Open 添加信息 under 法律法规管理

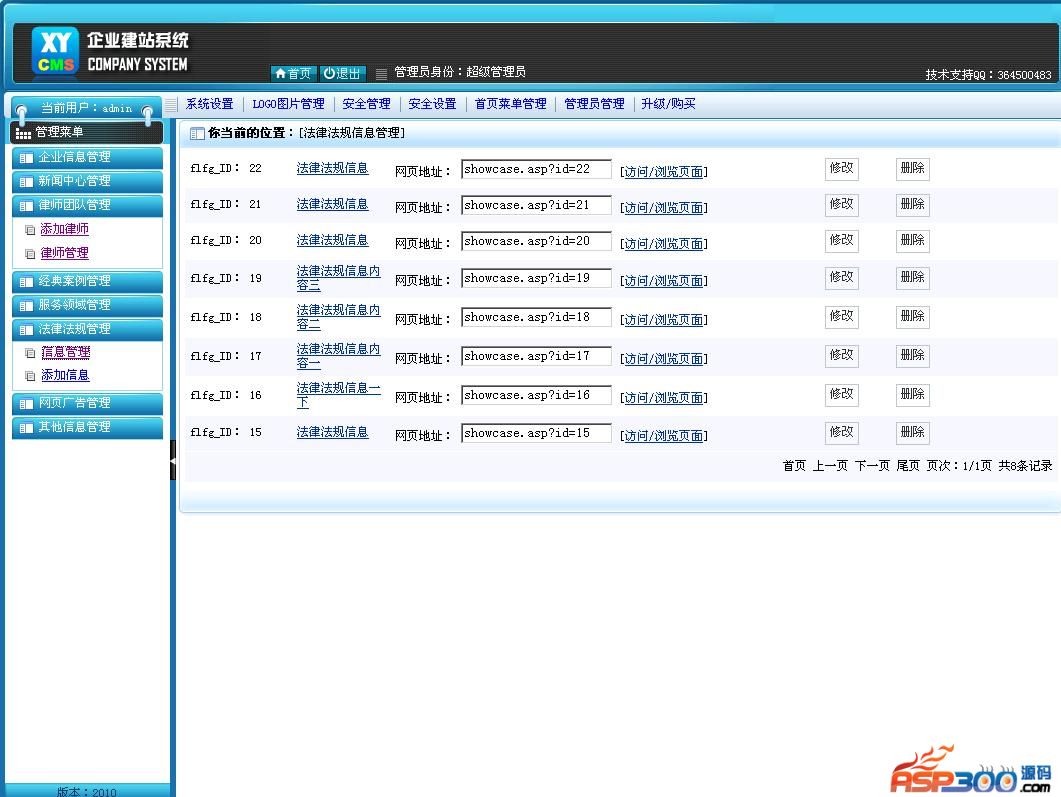coord(65,375)
